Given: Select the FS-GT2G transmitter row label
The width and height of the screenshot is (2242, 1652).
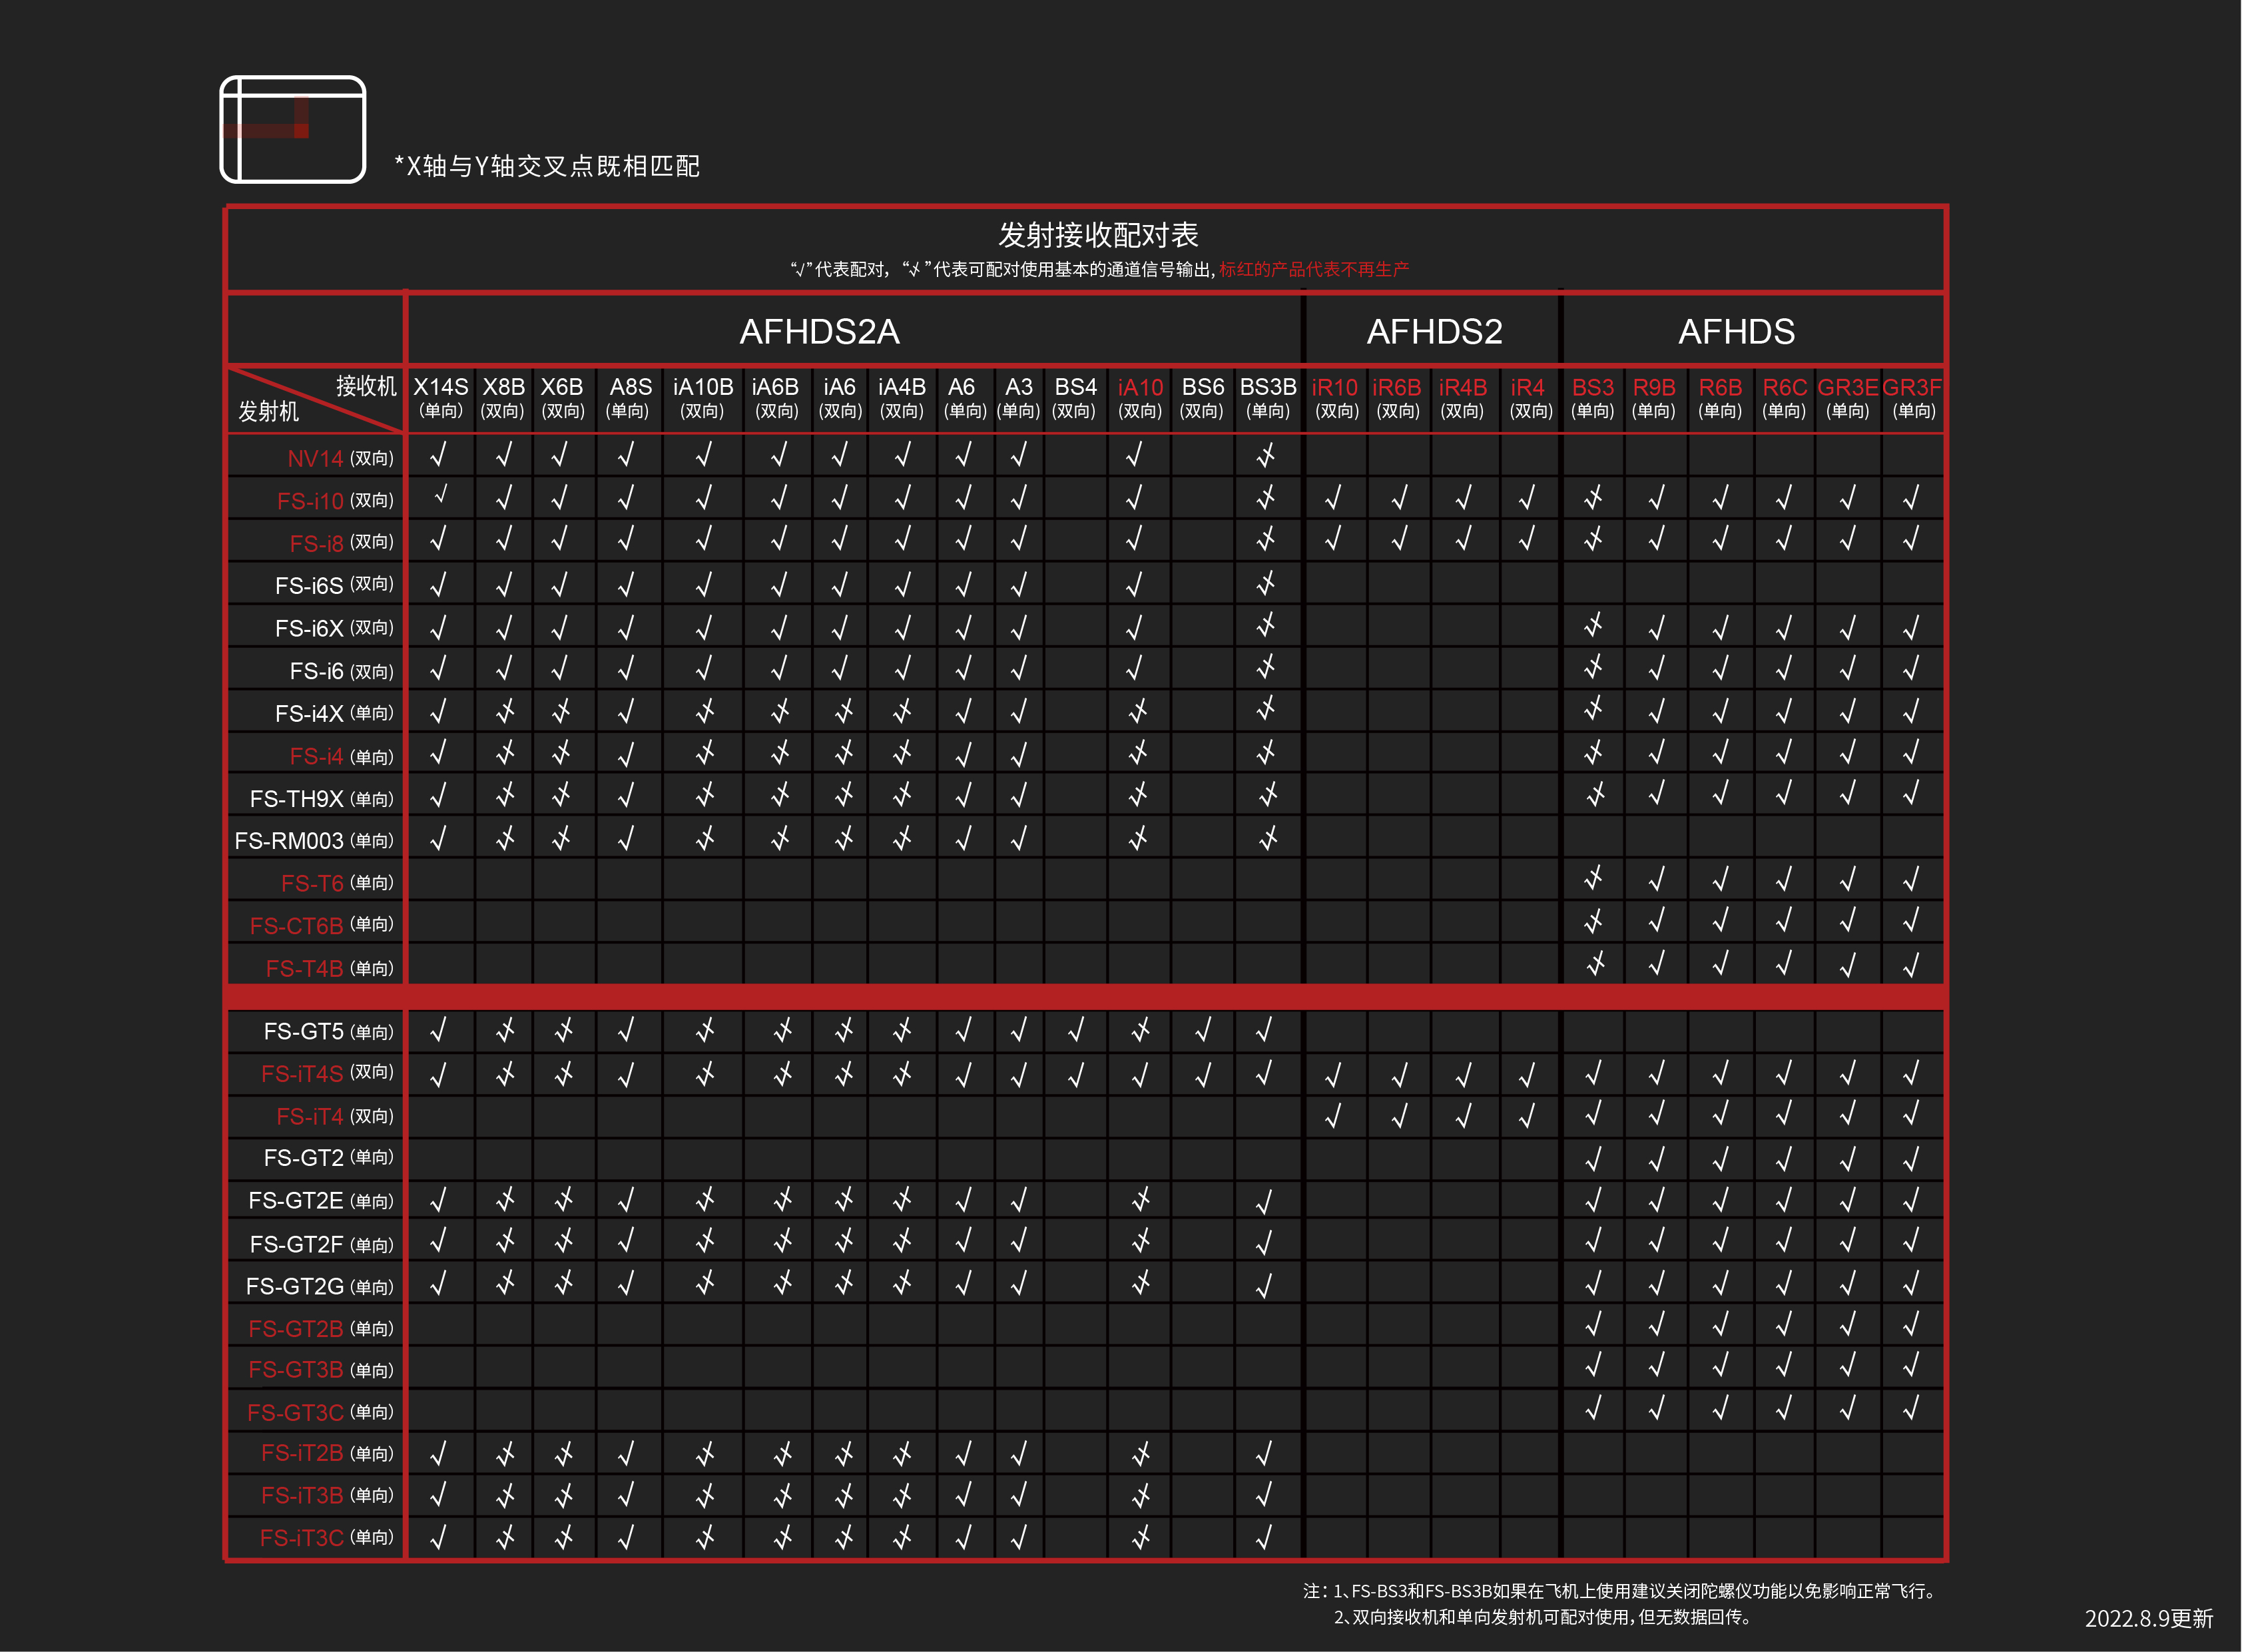Looking at the screenshot, I should 320,1286.
